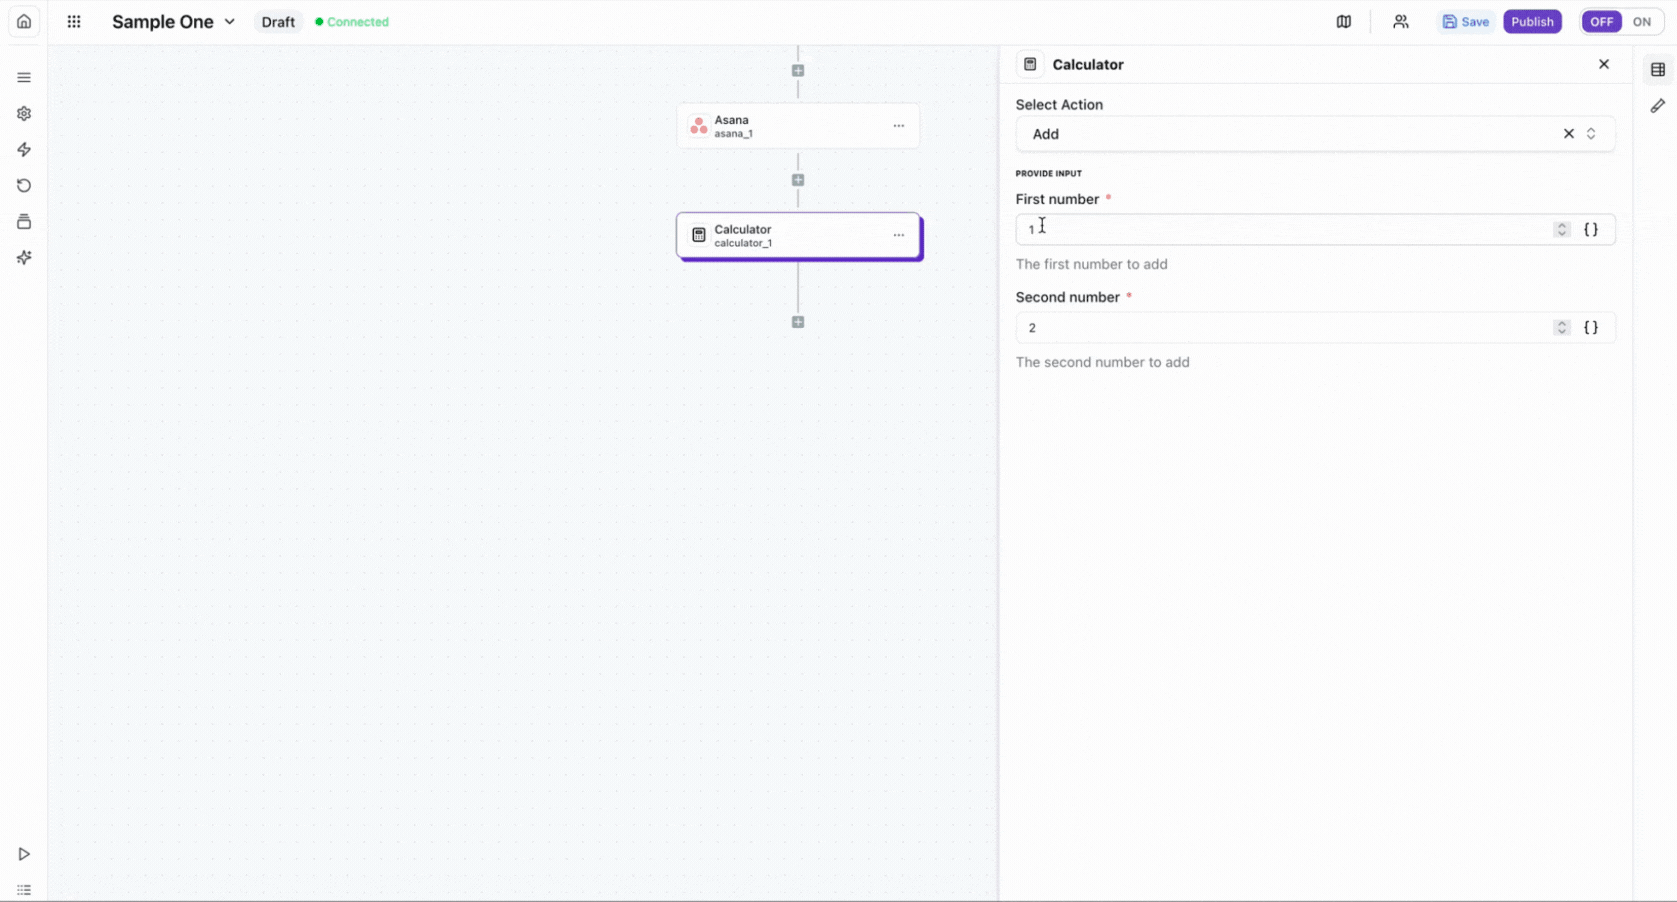
Task: Click the AI sparkle icon in sidebar
Action: pos(24,258)
